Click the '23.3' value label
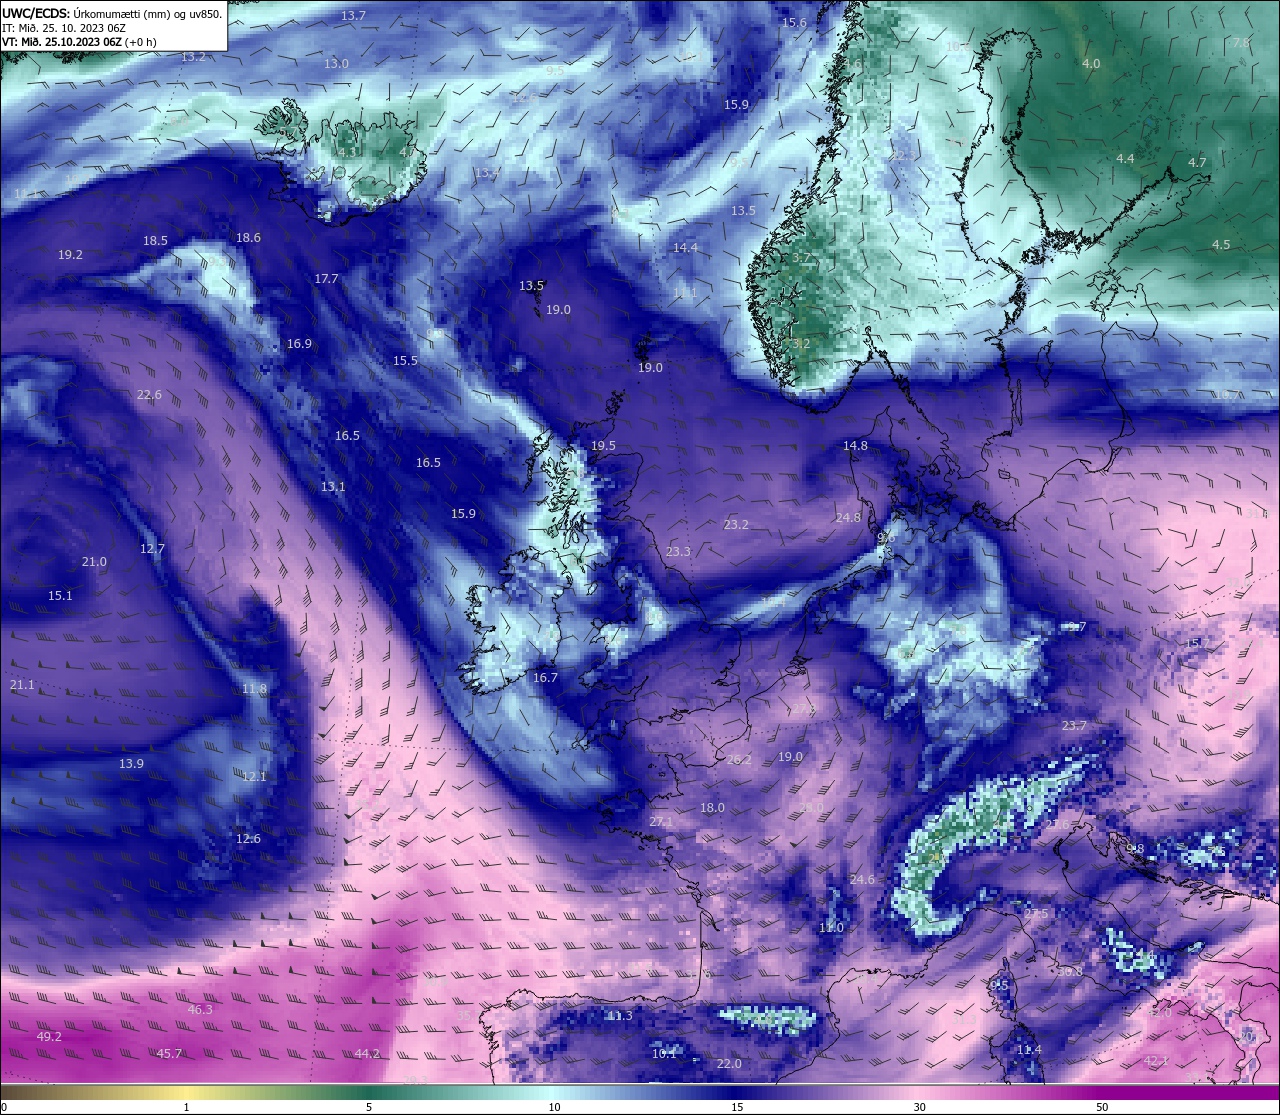Image resolution: width=1280 pixels, height=1115 pixels. [678, 552]
